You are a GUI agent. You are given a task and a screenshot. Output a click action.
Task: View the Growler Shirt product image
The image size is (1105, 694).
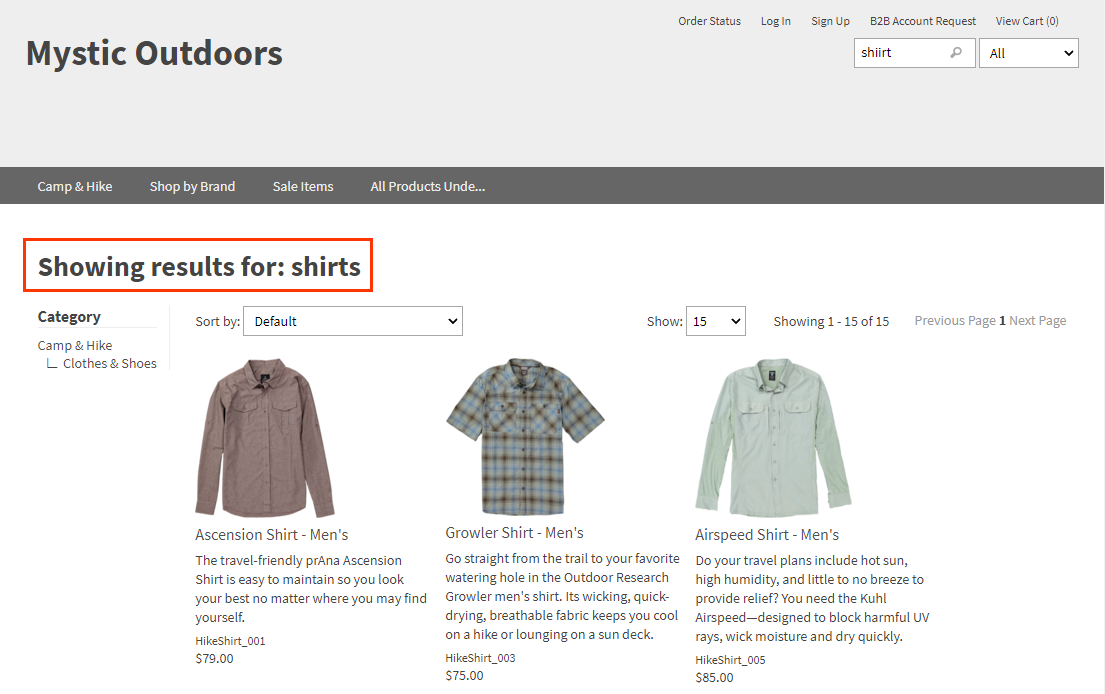[524, 437]
